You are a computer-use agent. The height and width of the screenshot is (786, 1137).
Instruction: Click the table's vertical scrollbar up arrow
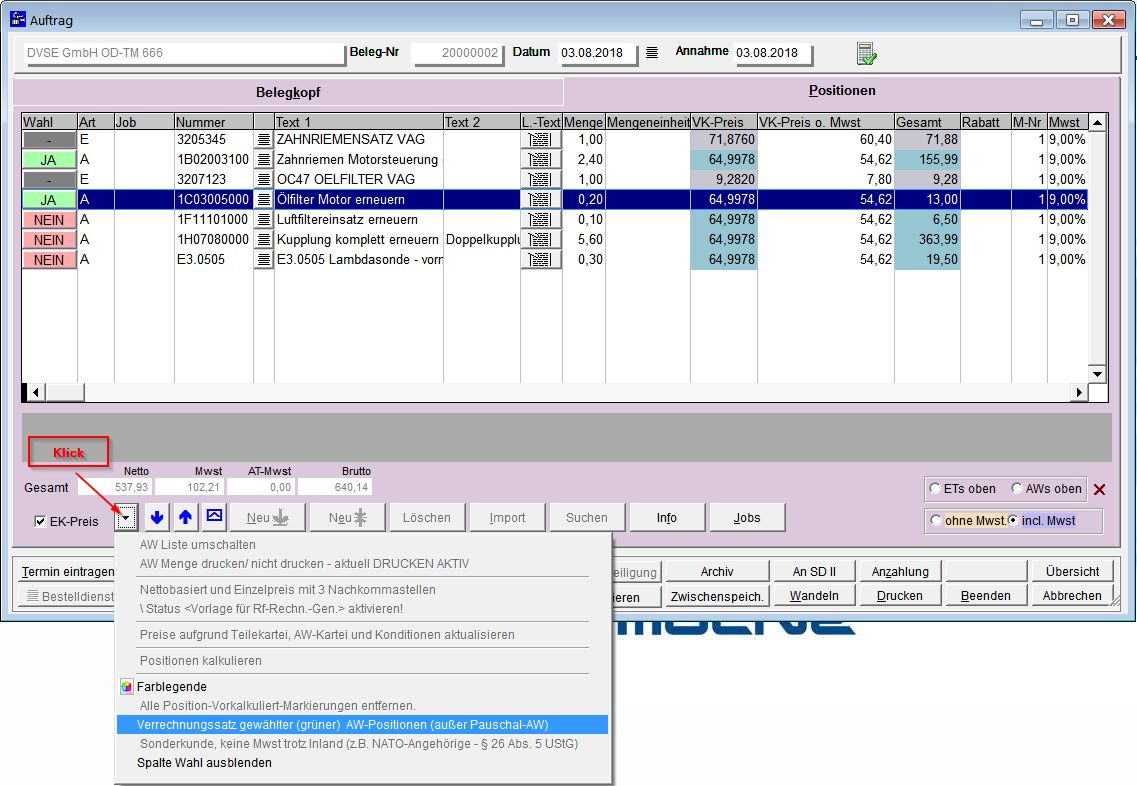(x=1097, y=122)
